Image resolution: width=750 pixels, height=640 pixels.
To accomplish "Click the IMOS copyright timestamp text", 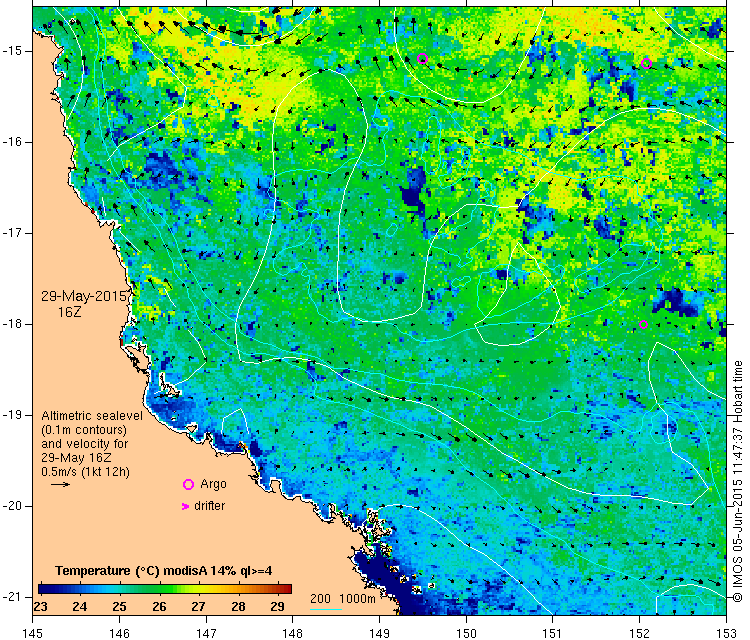I will (x=737, y=481).
